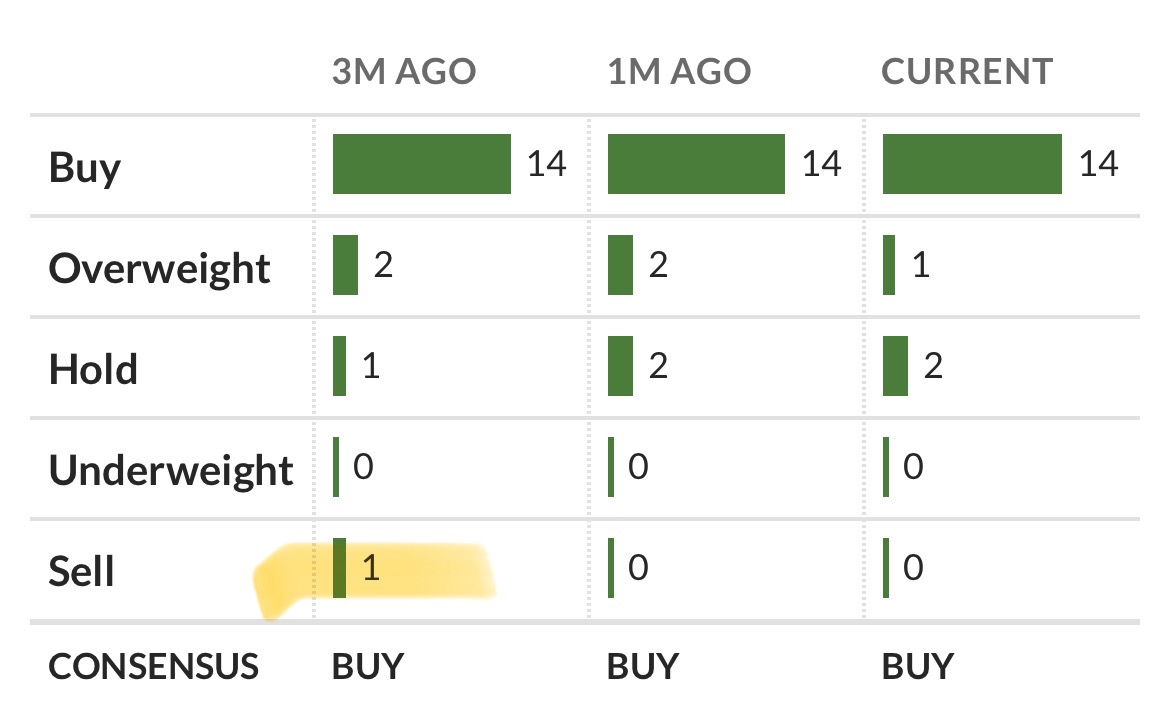Select the Sell row label
The image size is (1170, 722).
pyautogui.click(x=82, y=571)
